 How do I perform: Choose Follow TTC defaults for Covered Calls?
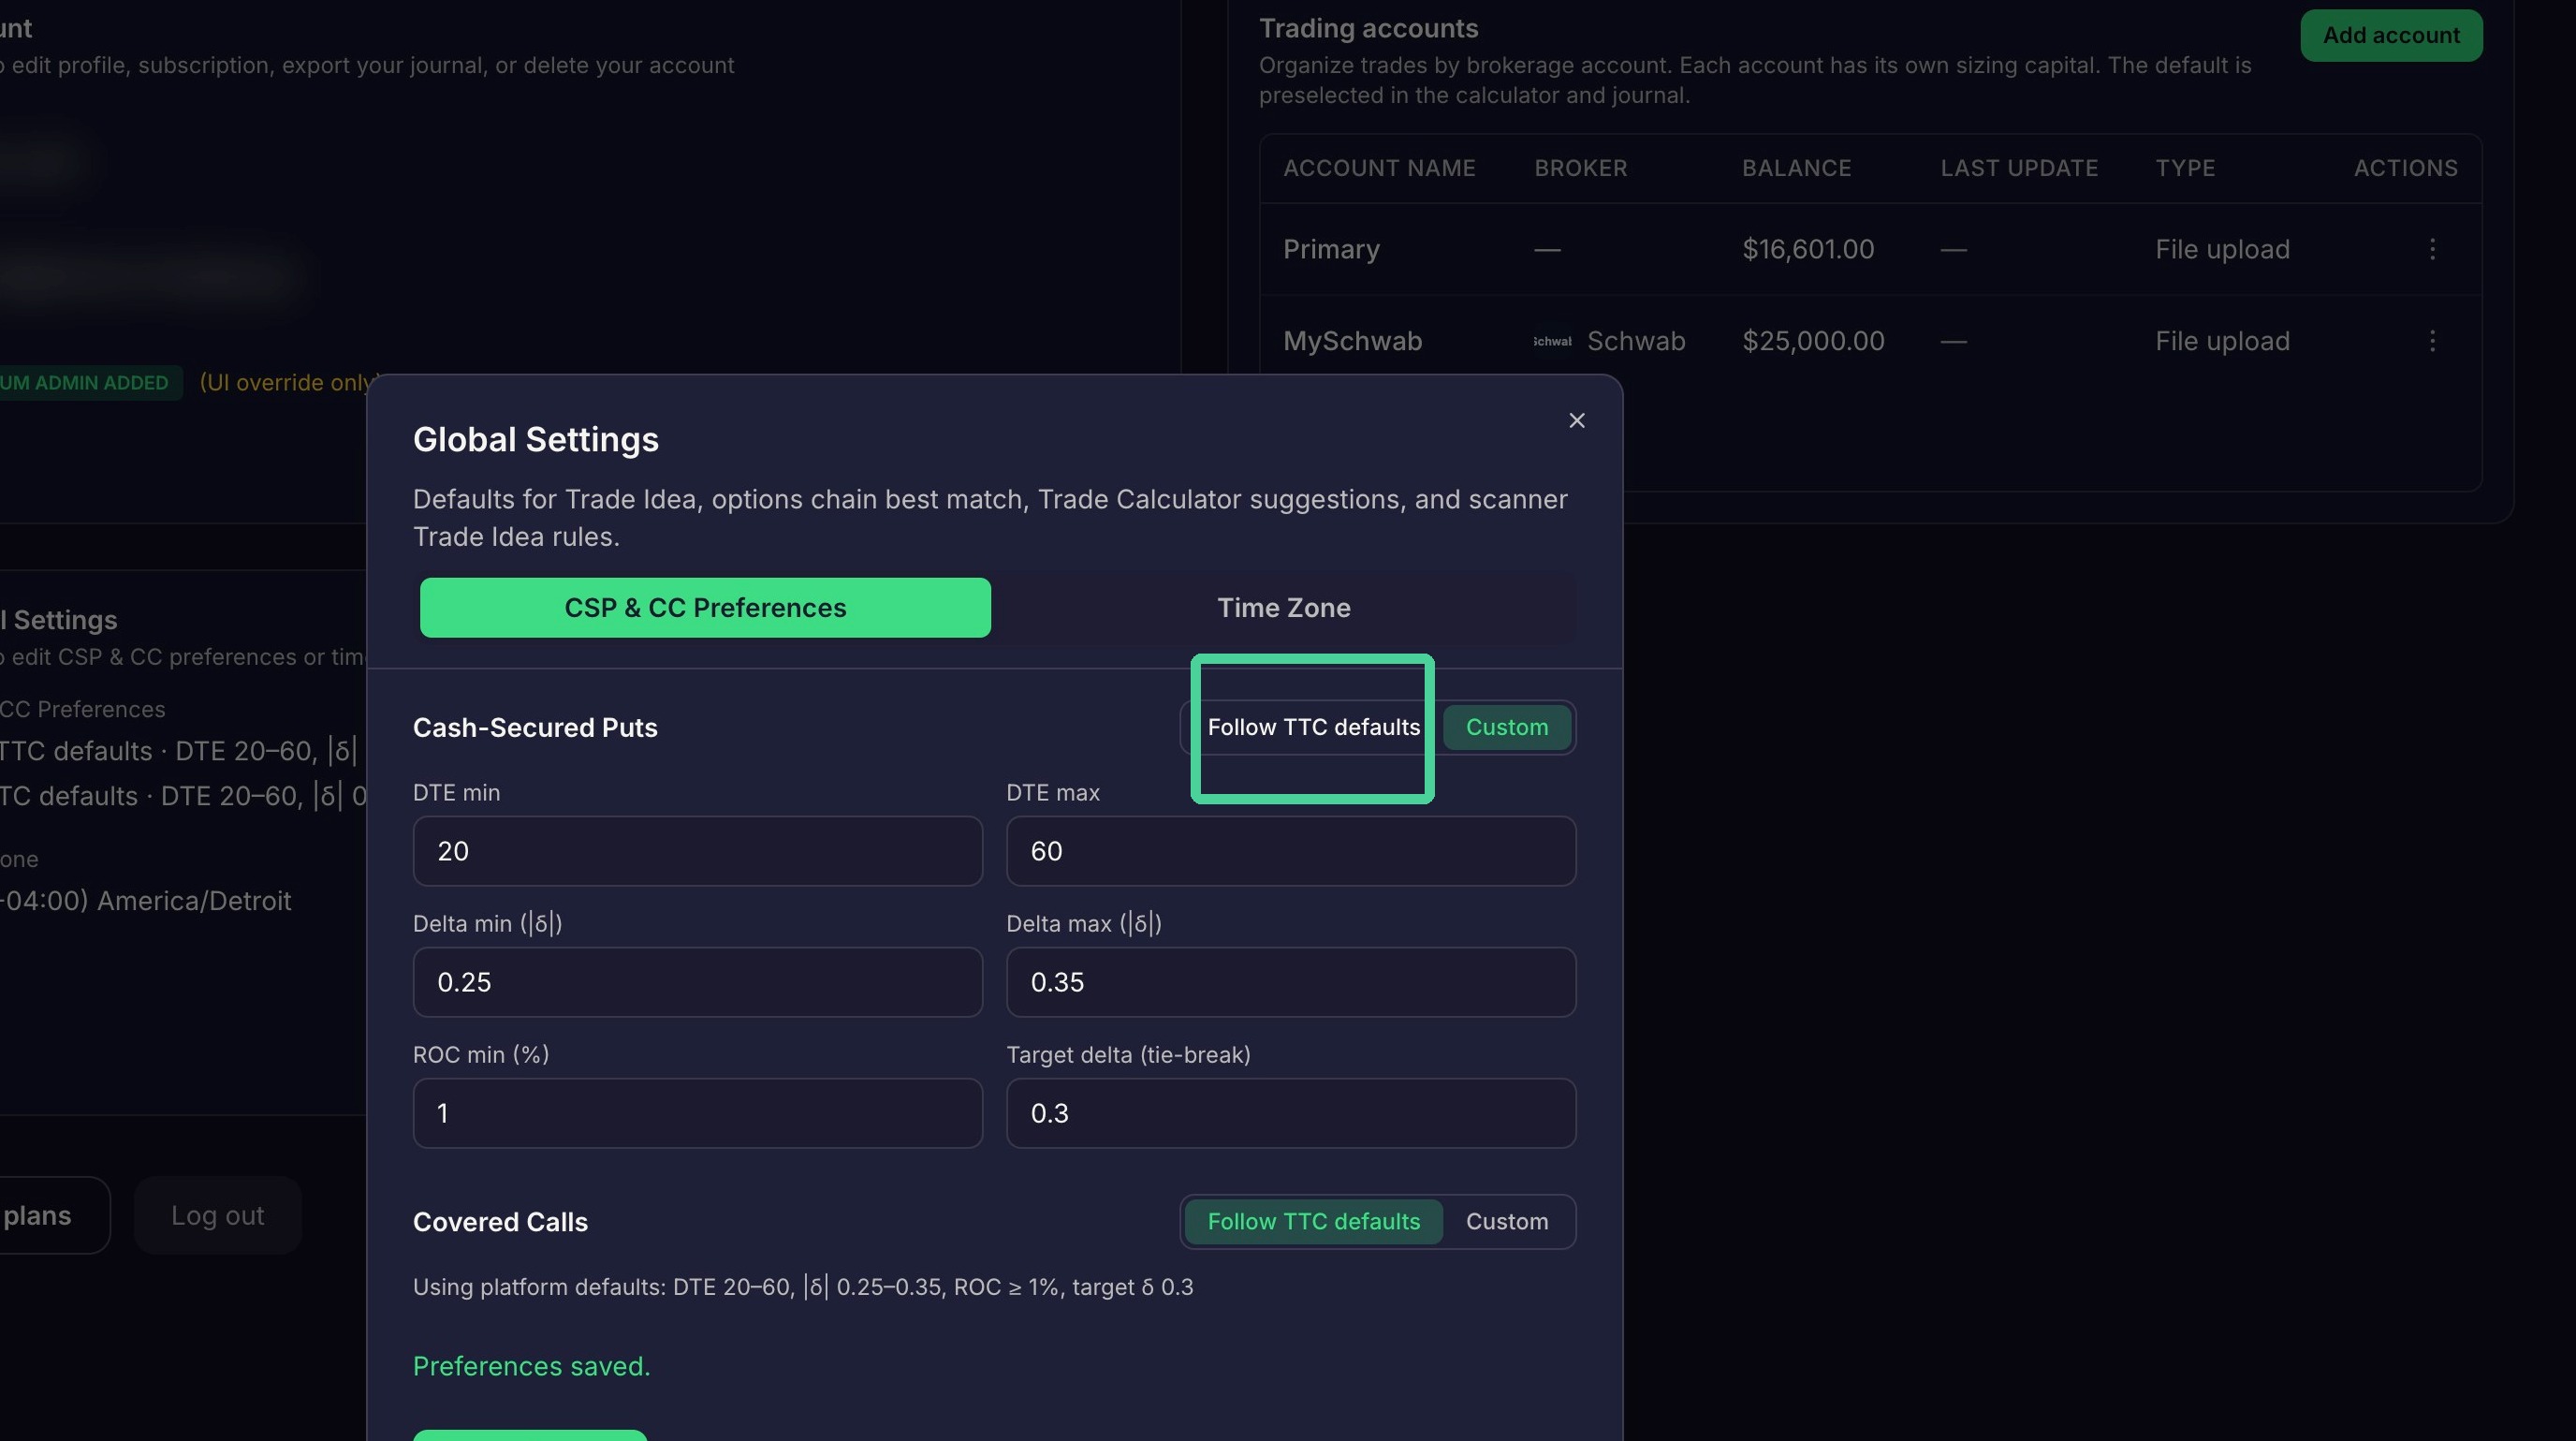tap(1313, 1221)
